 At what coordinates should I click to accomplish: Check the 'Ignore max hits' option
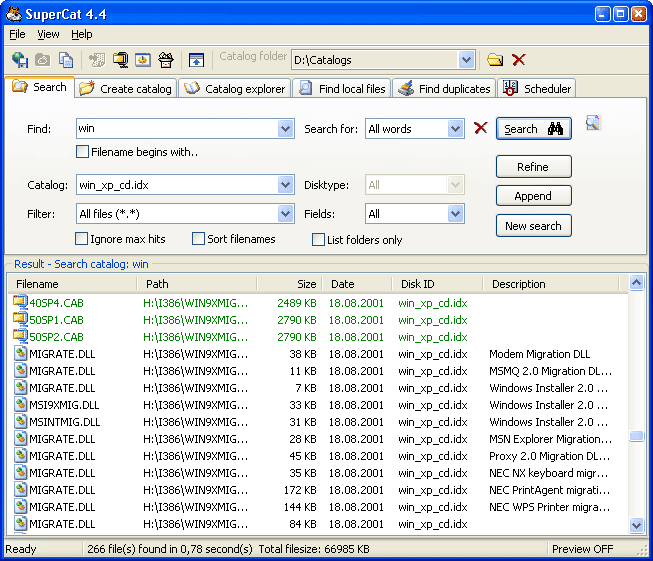83,239
